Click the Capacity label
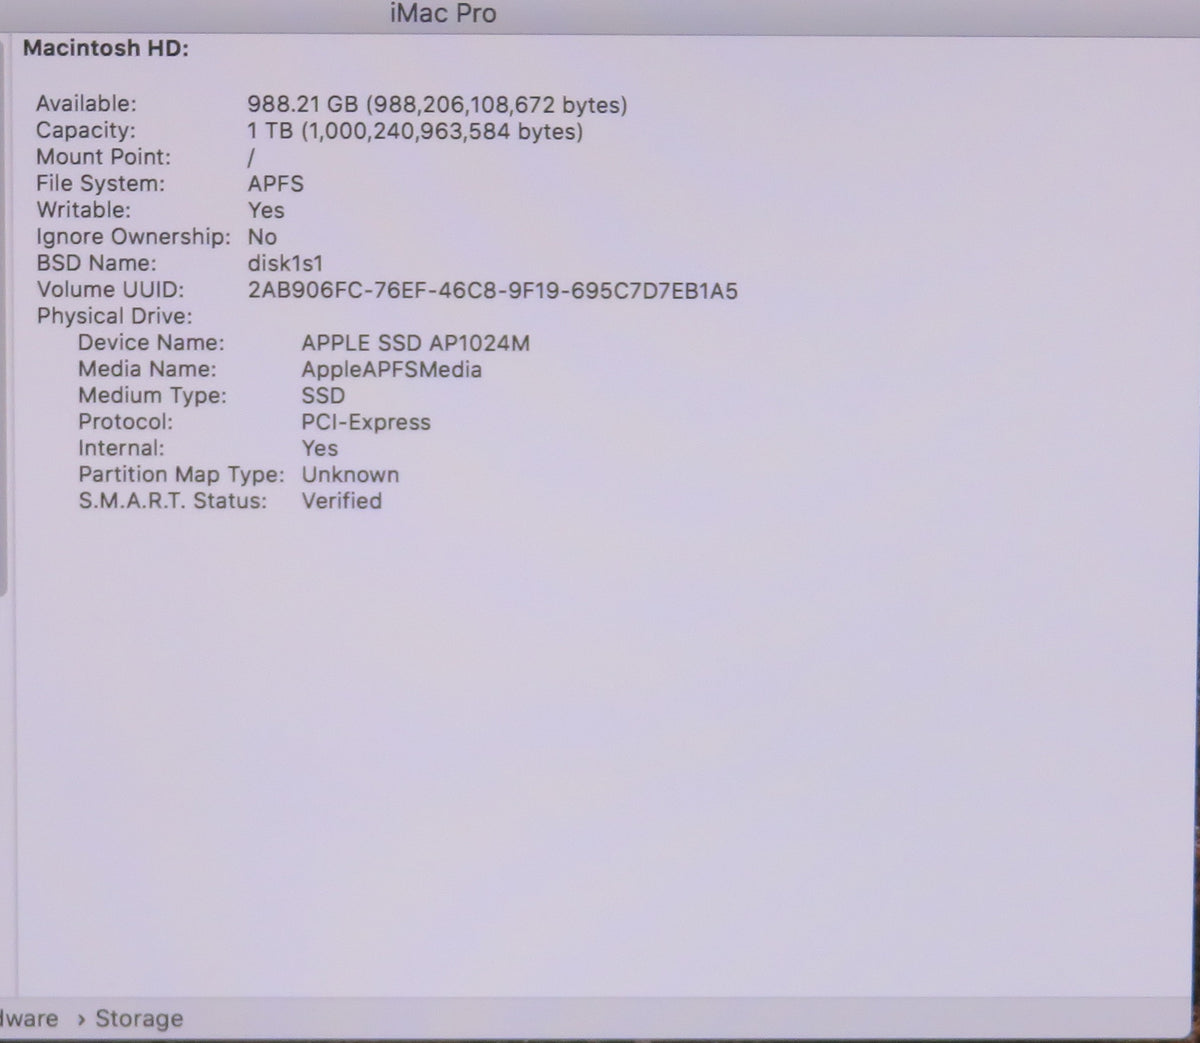The width and height of the screenshot is (1200, 1043). pos(85,131)
